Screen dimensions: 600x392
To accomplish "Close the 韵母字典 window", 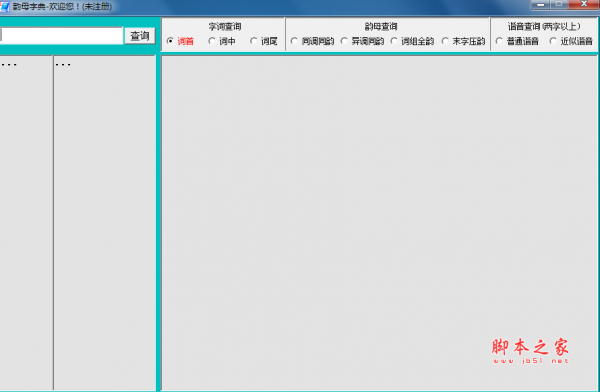I will [x=584, y=5].
